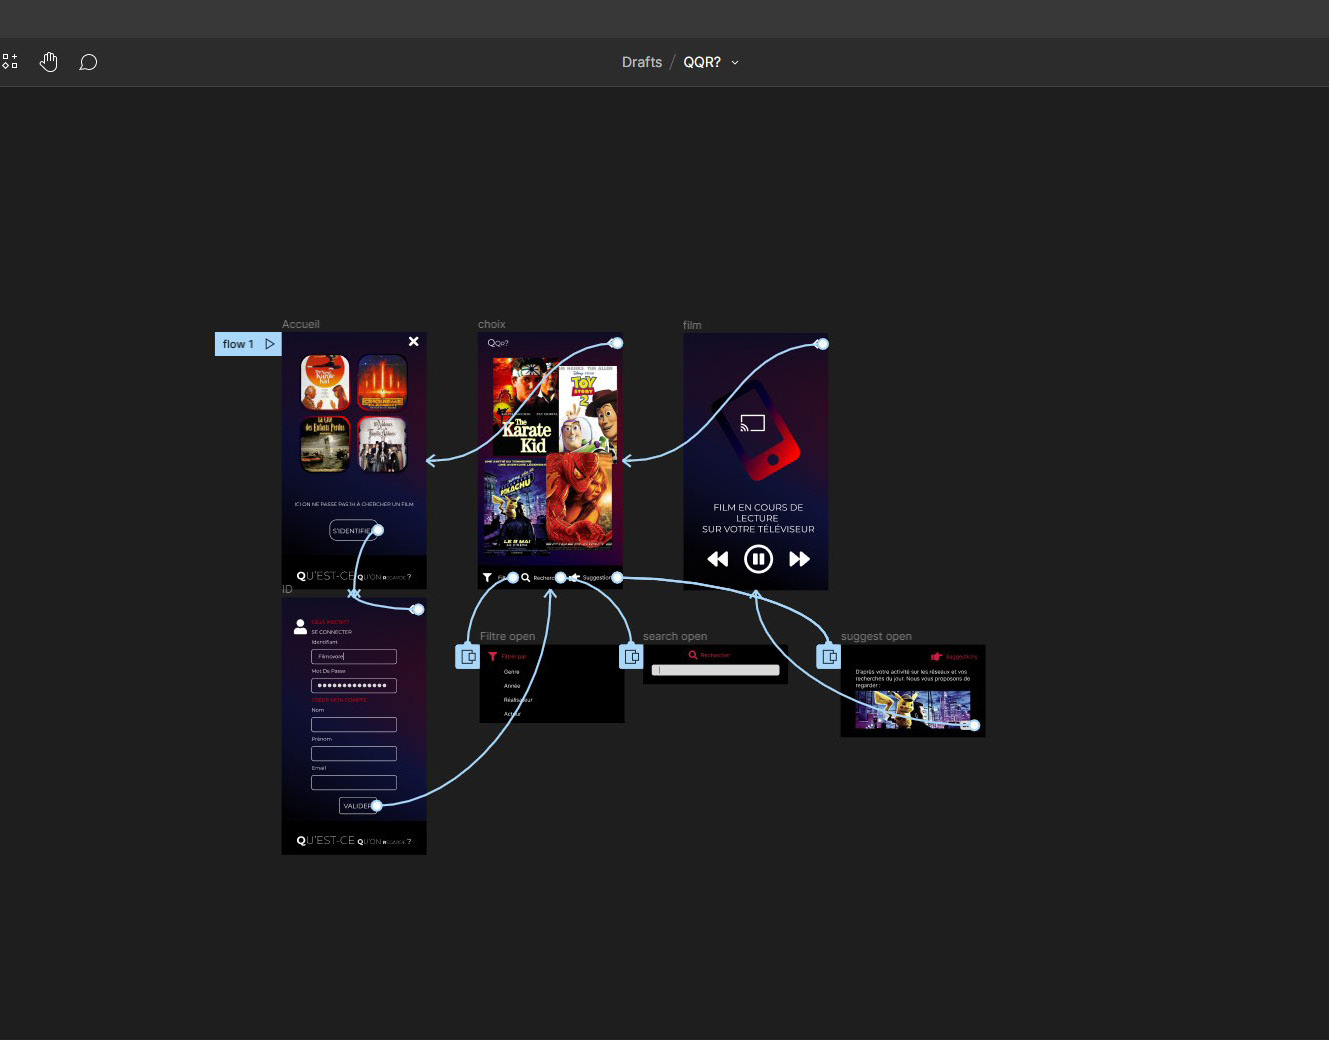Select the suggest open frame label
1329x1040 pixels.
tap(876, 636)
